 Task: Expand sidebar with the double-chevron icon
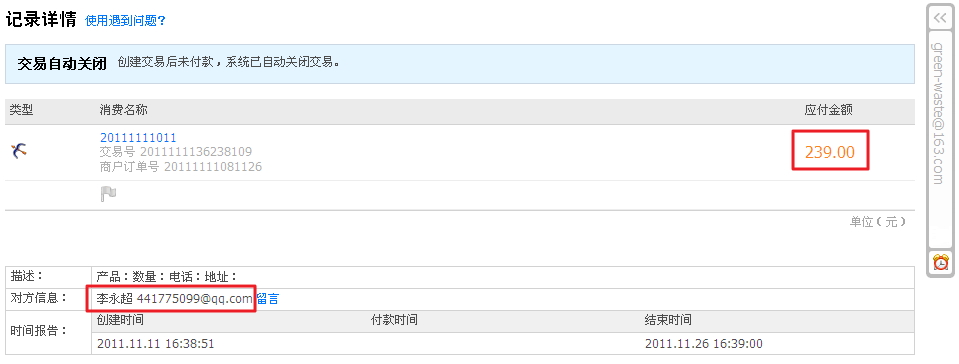(x=940, y=18)
